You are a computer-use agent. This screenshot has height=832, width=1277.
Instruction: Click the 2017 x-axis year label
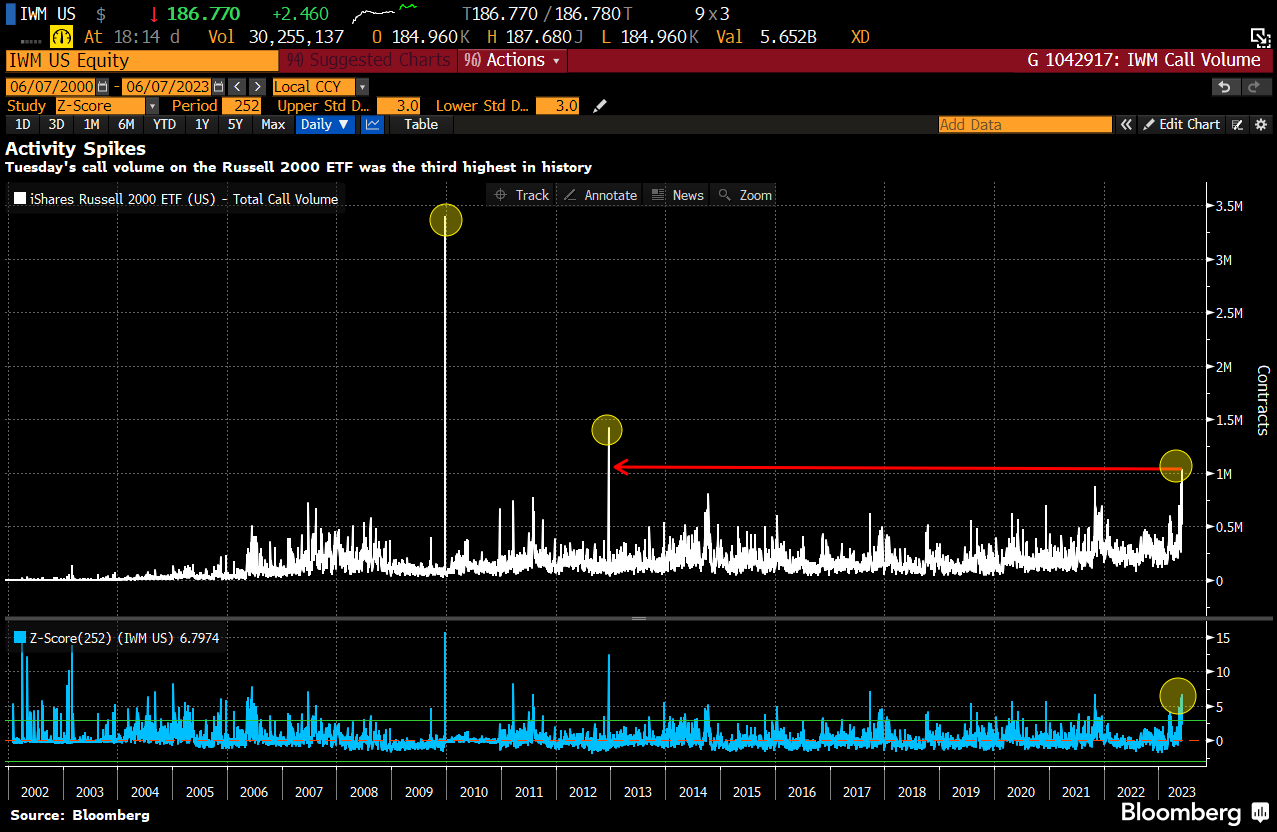pyautogui.click(x=857, y=792)
